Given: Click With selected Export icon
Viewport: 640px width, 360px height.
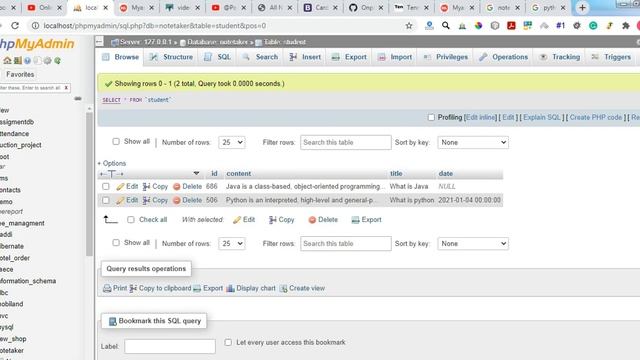Looking at the screenshot, I should 356,220.
